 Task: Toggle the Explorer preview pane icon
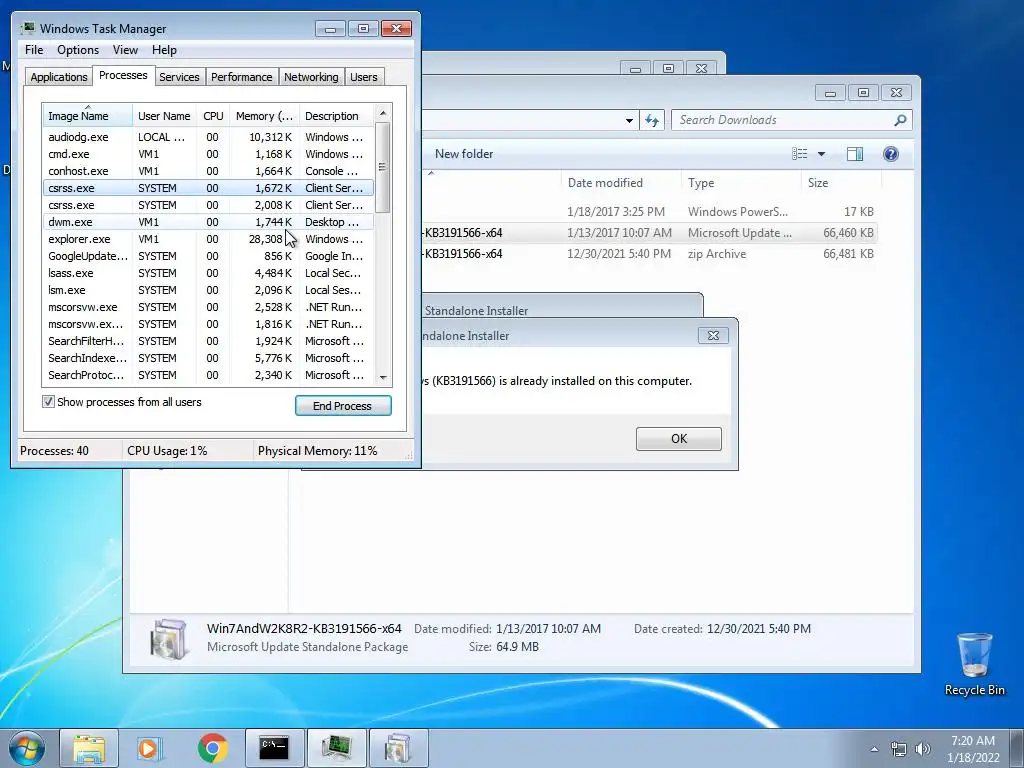(x=854, y=153)
